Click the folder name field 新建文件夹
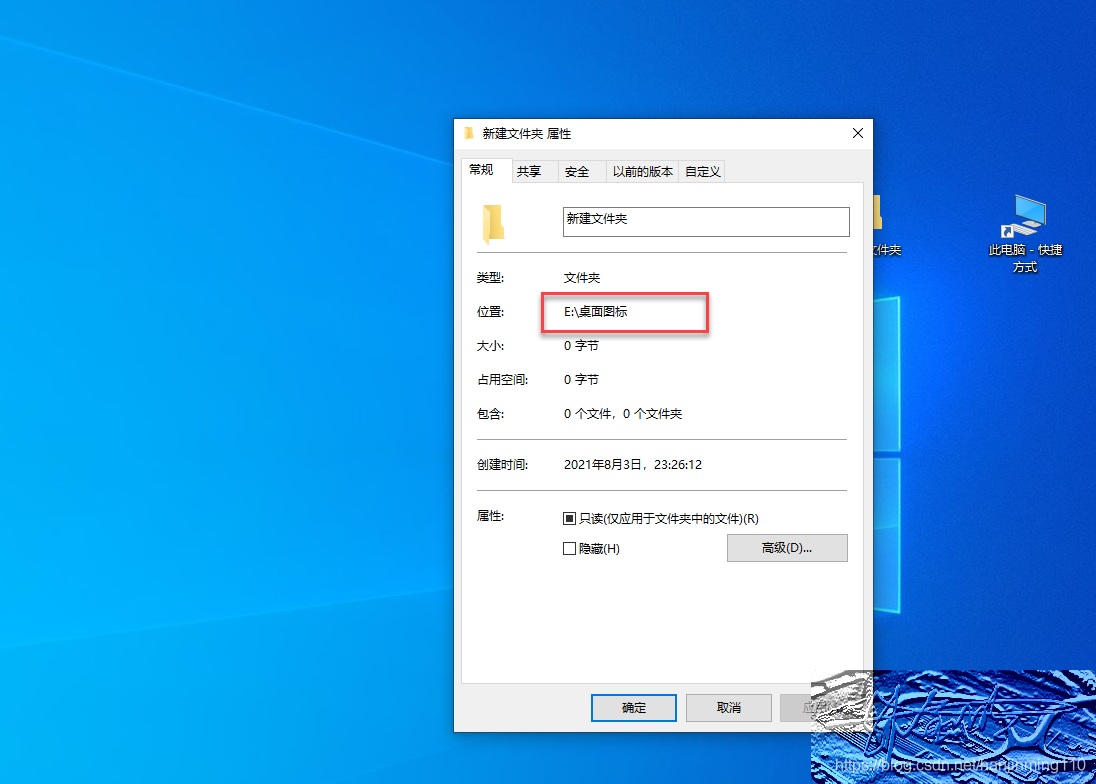 [x=706, y=222]
